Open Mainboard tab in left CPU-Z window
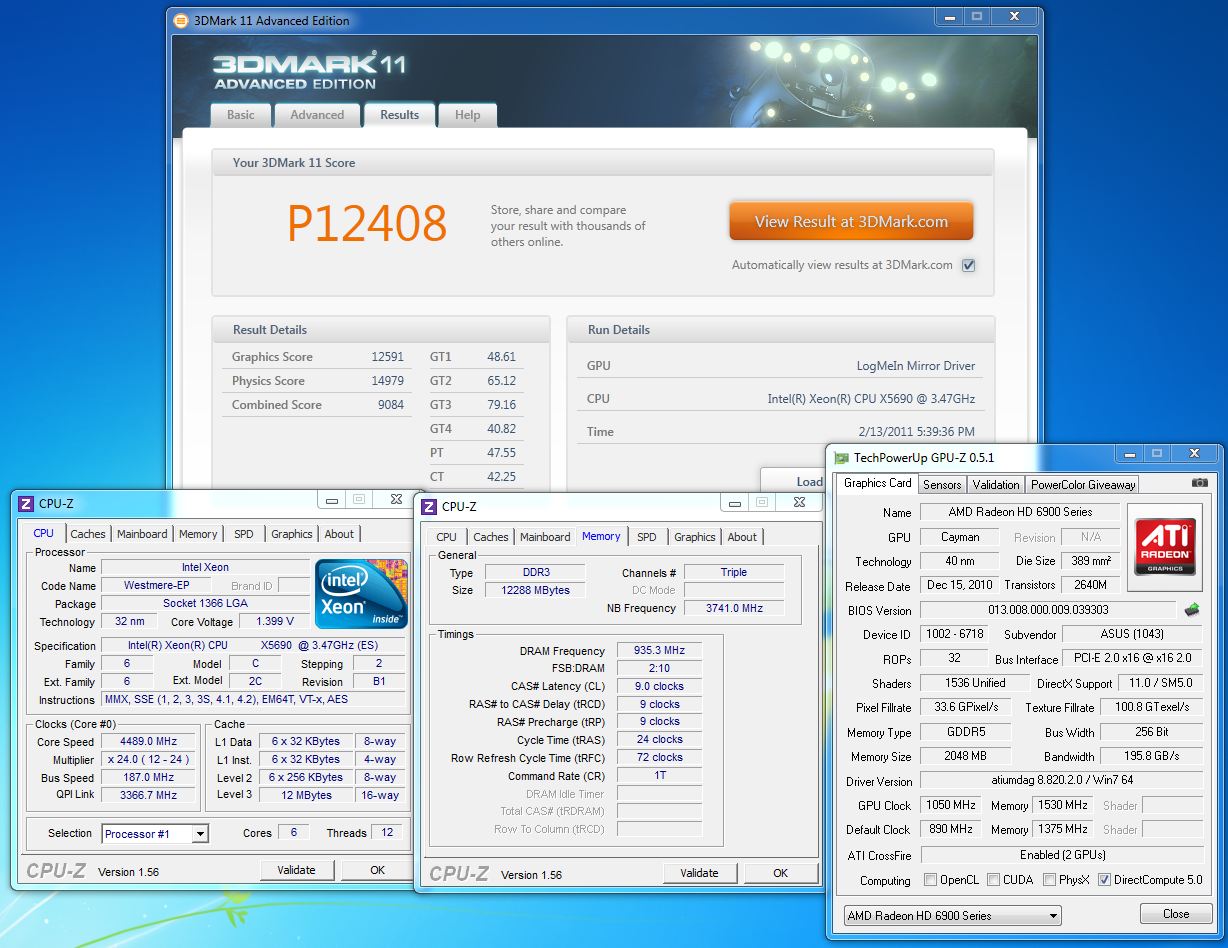1228x948 pixels. point(142,534)
